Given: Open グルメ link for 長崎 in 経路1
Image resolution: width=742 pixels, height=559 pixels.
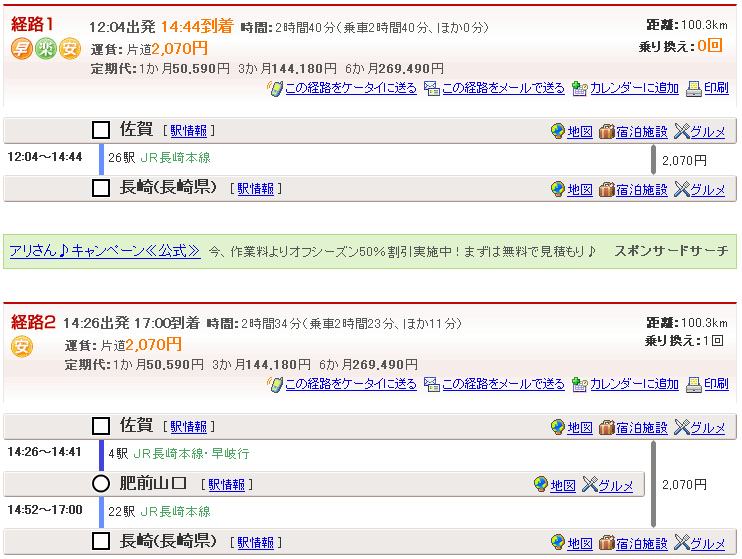Looking at the screenshot, I should (x=708, y=190).
